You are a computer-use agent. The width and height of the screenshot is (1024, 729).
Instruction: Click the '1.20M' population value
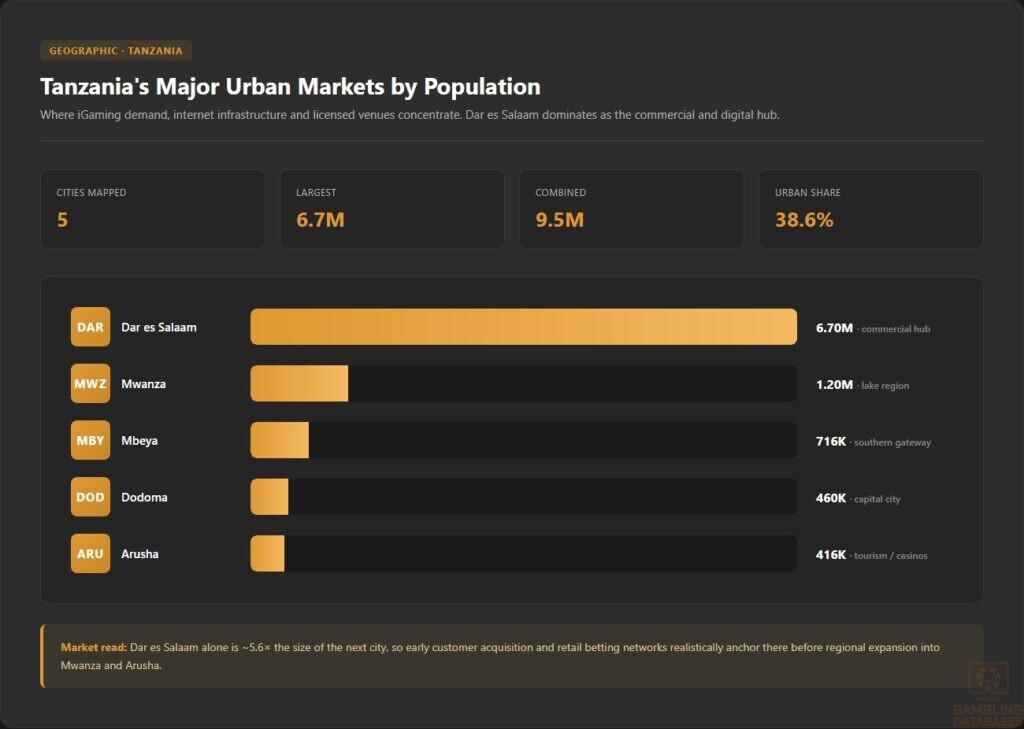point(834,385)
